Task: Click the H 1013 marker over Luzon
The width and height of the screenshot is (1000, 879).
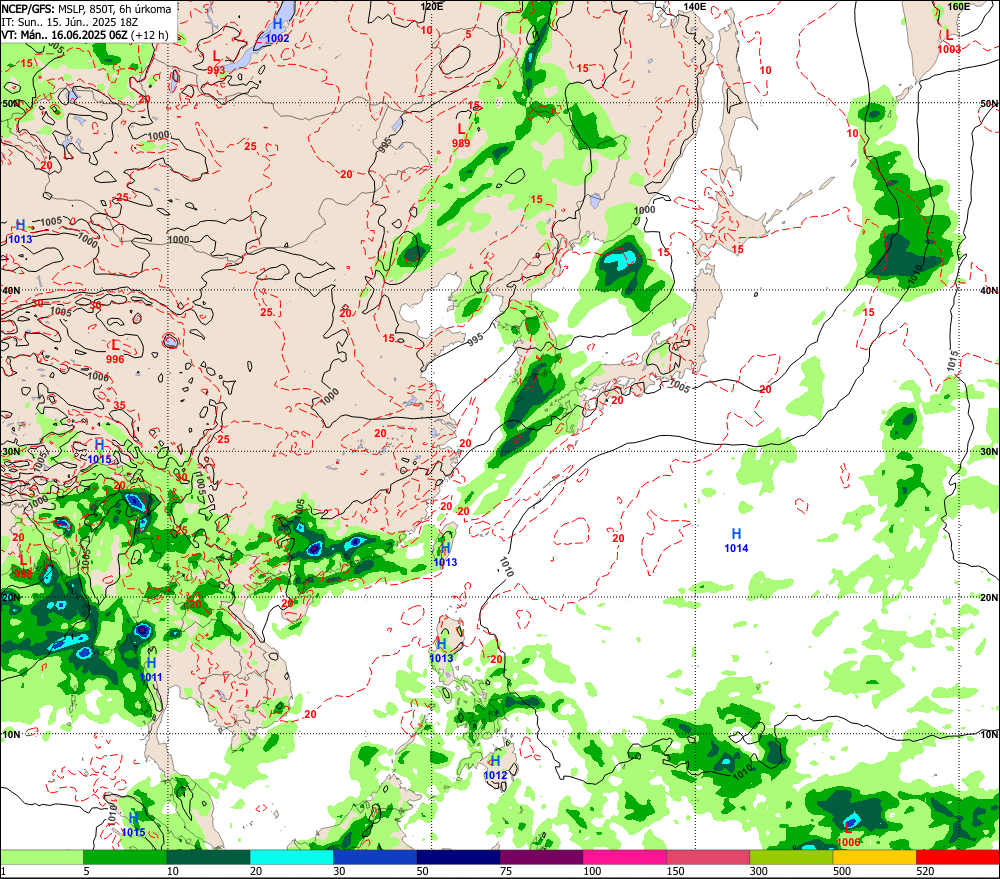Action: pos(441,650)
